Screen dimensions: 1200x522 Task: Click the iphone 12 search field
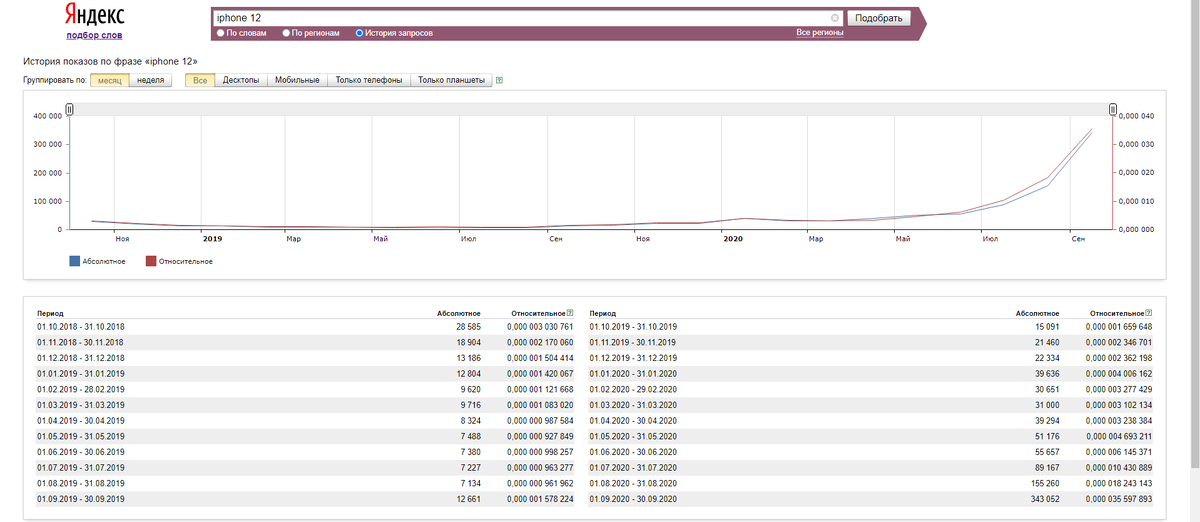(x=526, y=18)
